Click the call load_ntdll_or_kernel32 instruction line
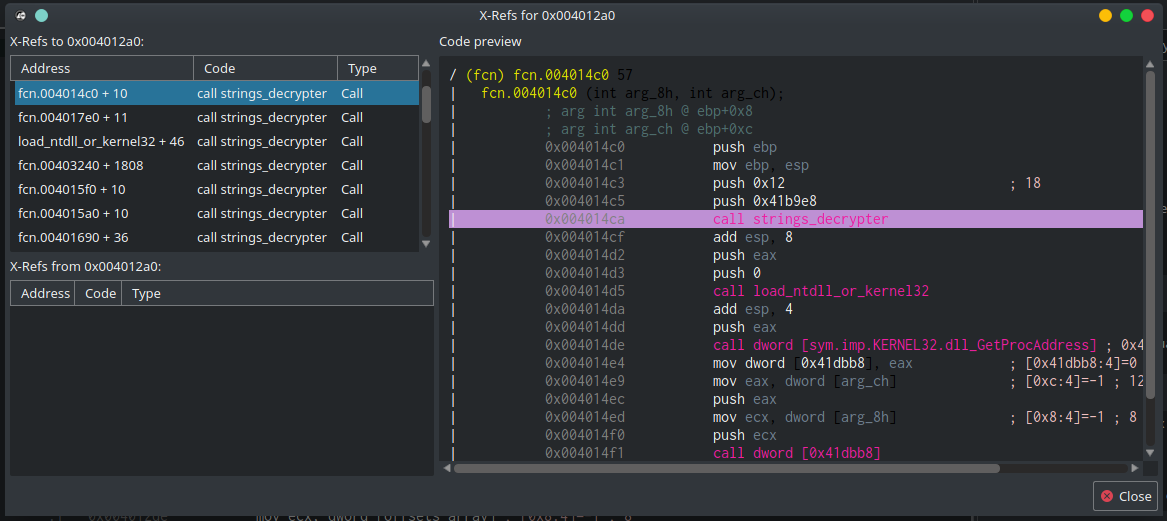The height and width of the screenshot is (521, 1167). (x=820, y=291)
